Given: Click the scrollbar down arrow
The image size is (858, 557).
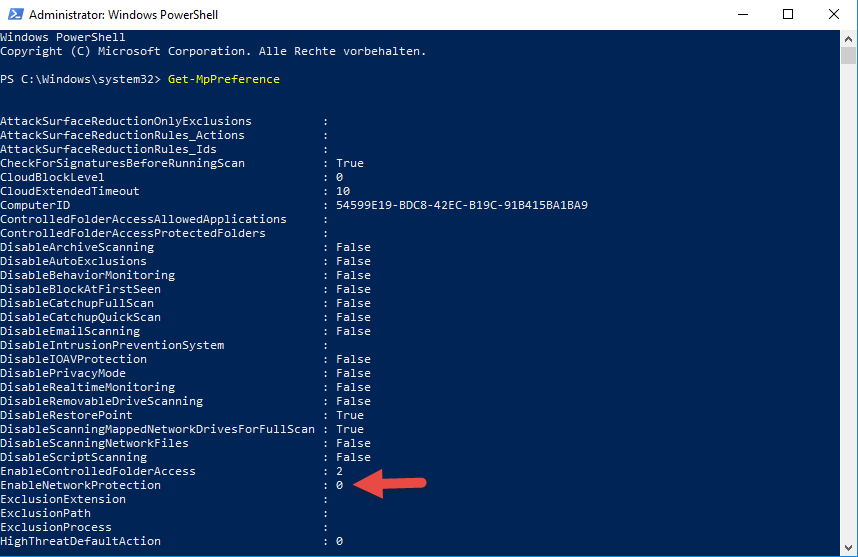Looking at the screenshot, I should pyautogui.click(x=849, y=549).
